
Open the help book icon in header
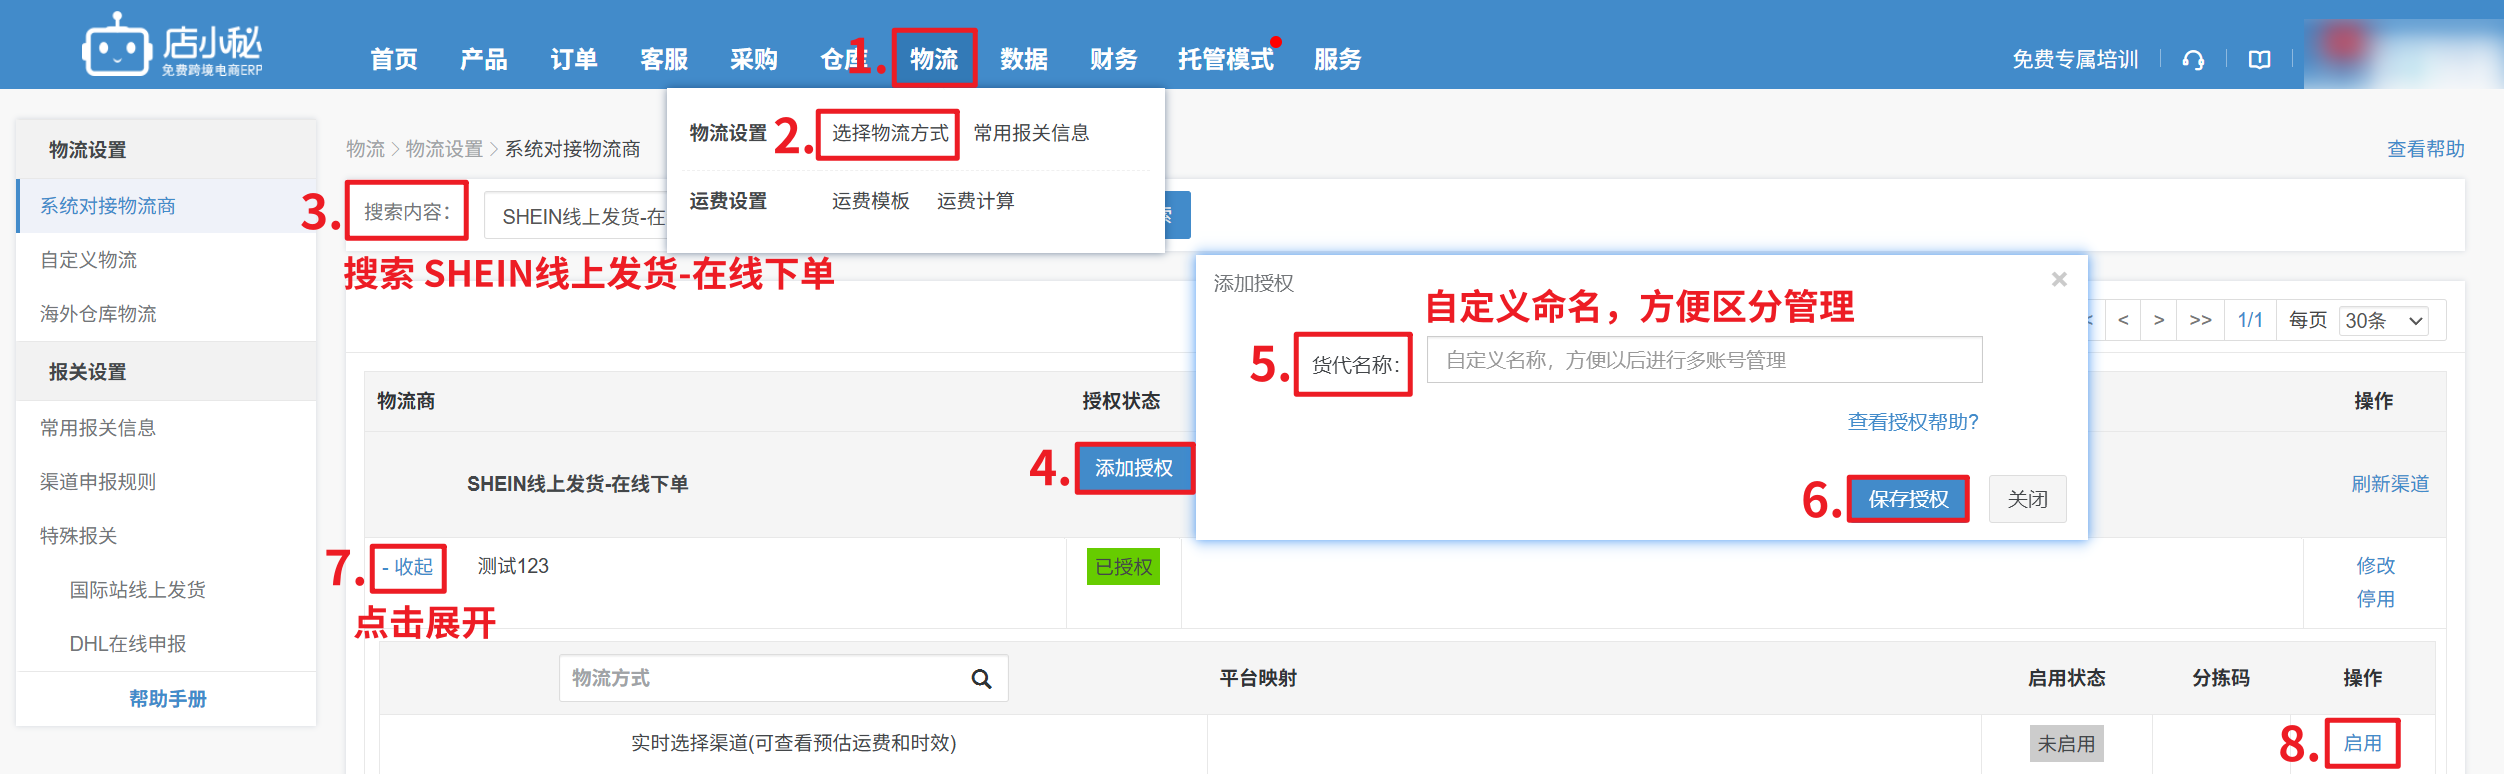tap(2259, 60)
